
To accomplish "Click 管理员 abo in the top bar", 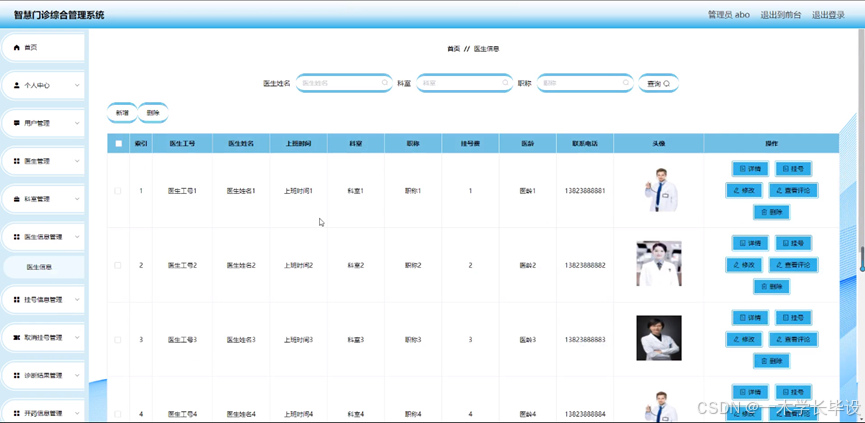I will click(x=729, y=15).
